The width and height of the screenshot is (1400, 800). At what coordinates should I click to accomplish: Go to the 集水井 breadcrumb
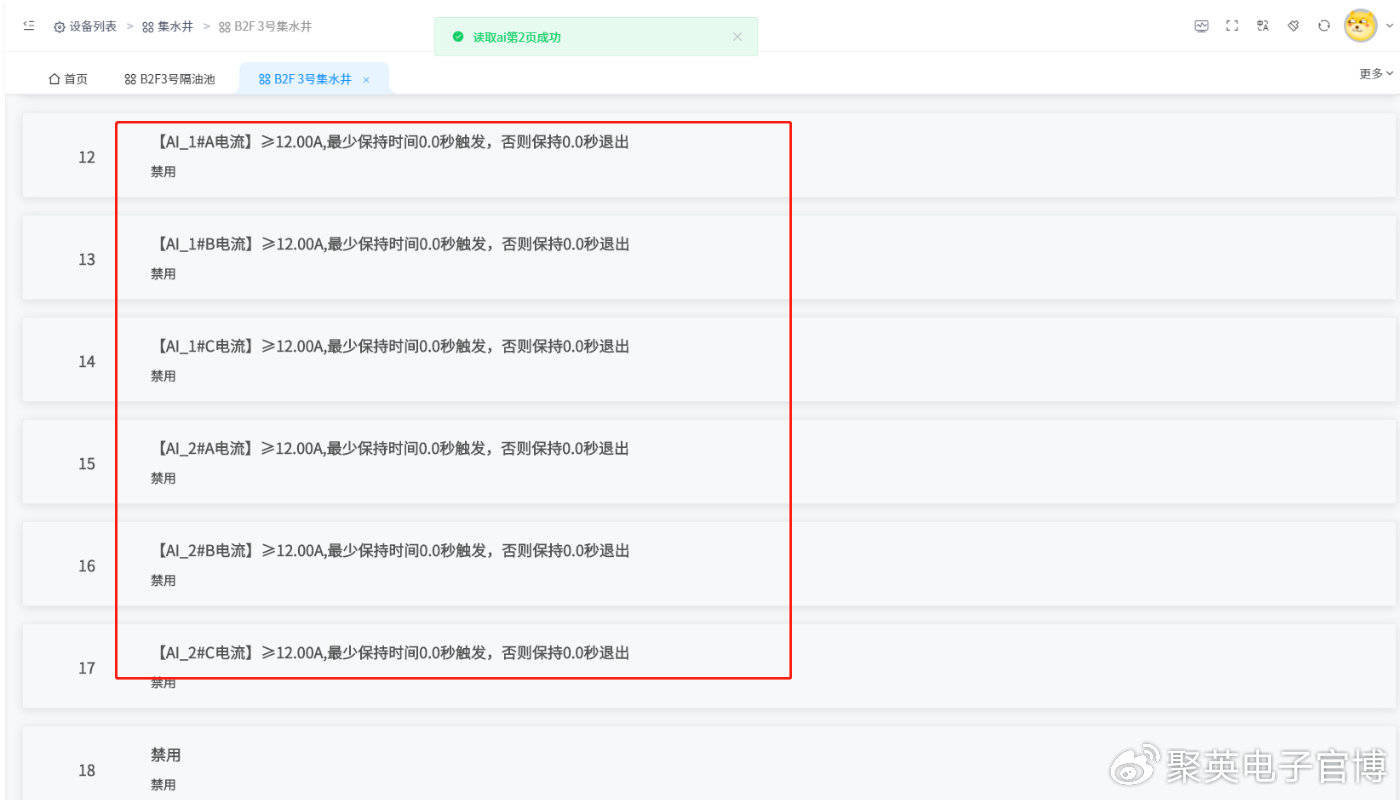(168, 27)
